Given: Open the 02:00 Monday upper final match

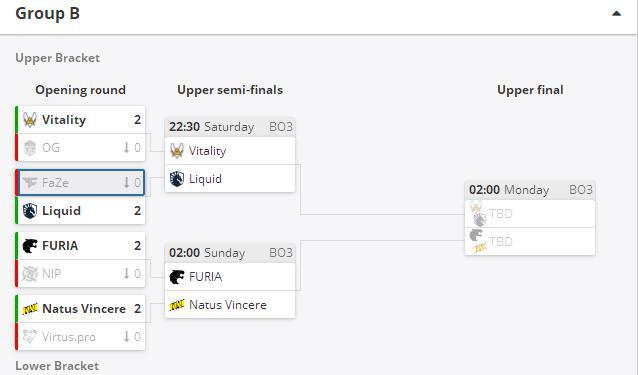Looking at the screenshot, I should coord(530,190).
